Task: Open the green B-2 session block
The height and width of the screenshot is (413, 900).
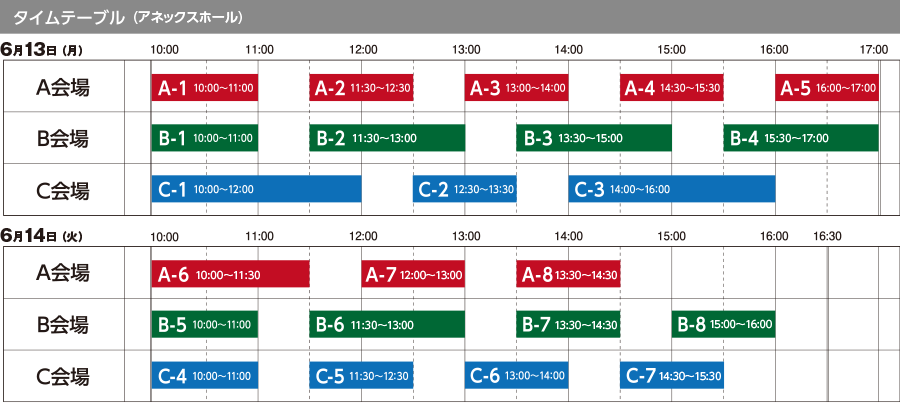Action: (387, 138)
